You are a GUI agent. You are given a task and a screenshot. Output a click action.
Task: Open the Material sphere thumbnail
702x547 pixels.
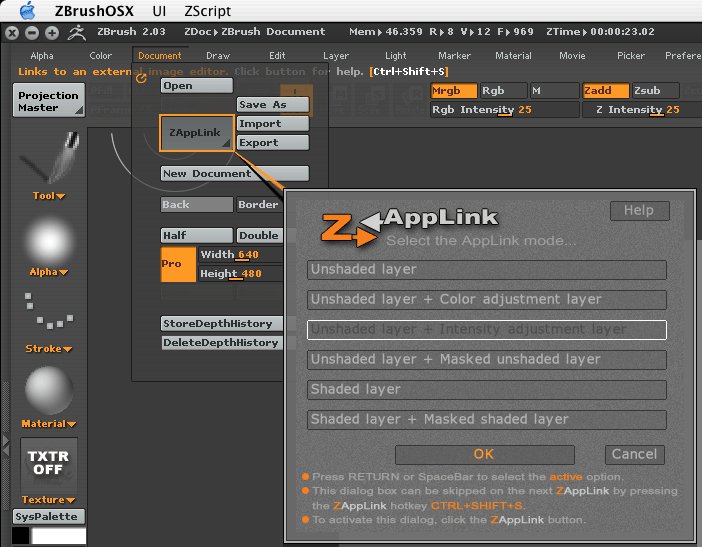(x=49, y=390)
